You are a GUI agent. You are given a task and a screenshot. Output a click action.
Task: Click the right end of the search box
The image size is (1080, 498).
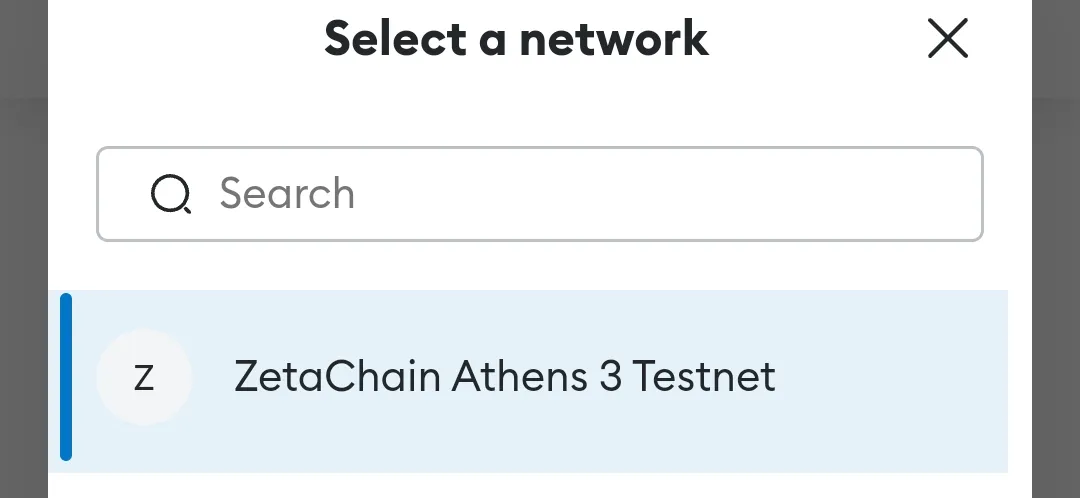click(951, 194)
